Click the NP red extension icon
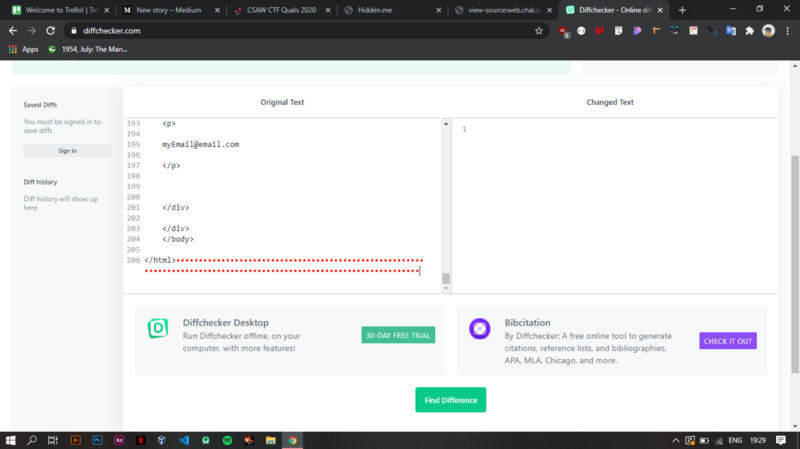This screenshot has height=449, width=800. pyautogui.click(x=599, y=31)
